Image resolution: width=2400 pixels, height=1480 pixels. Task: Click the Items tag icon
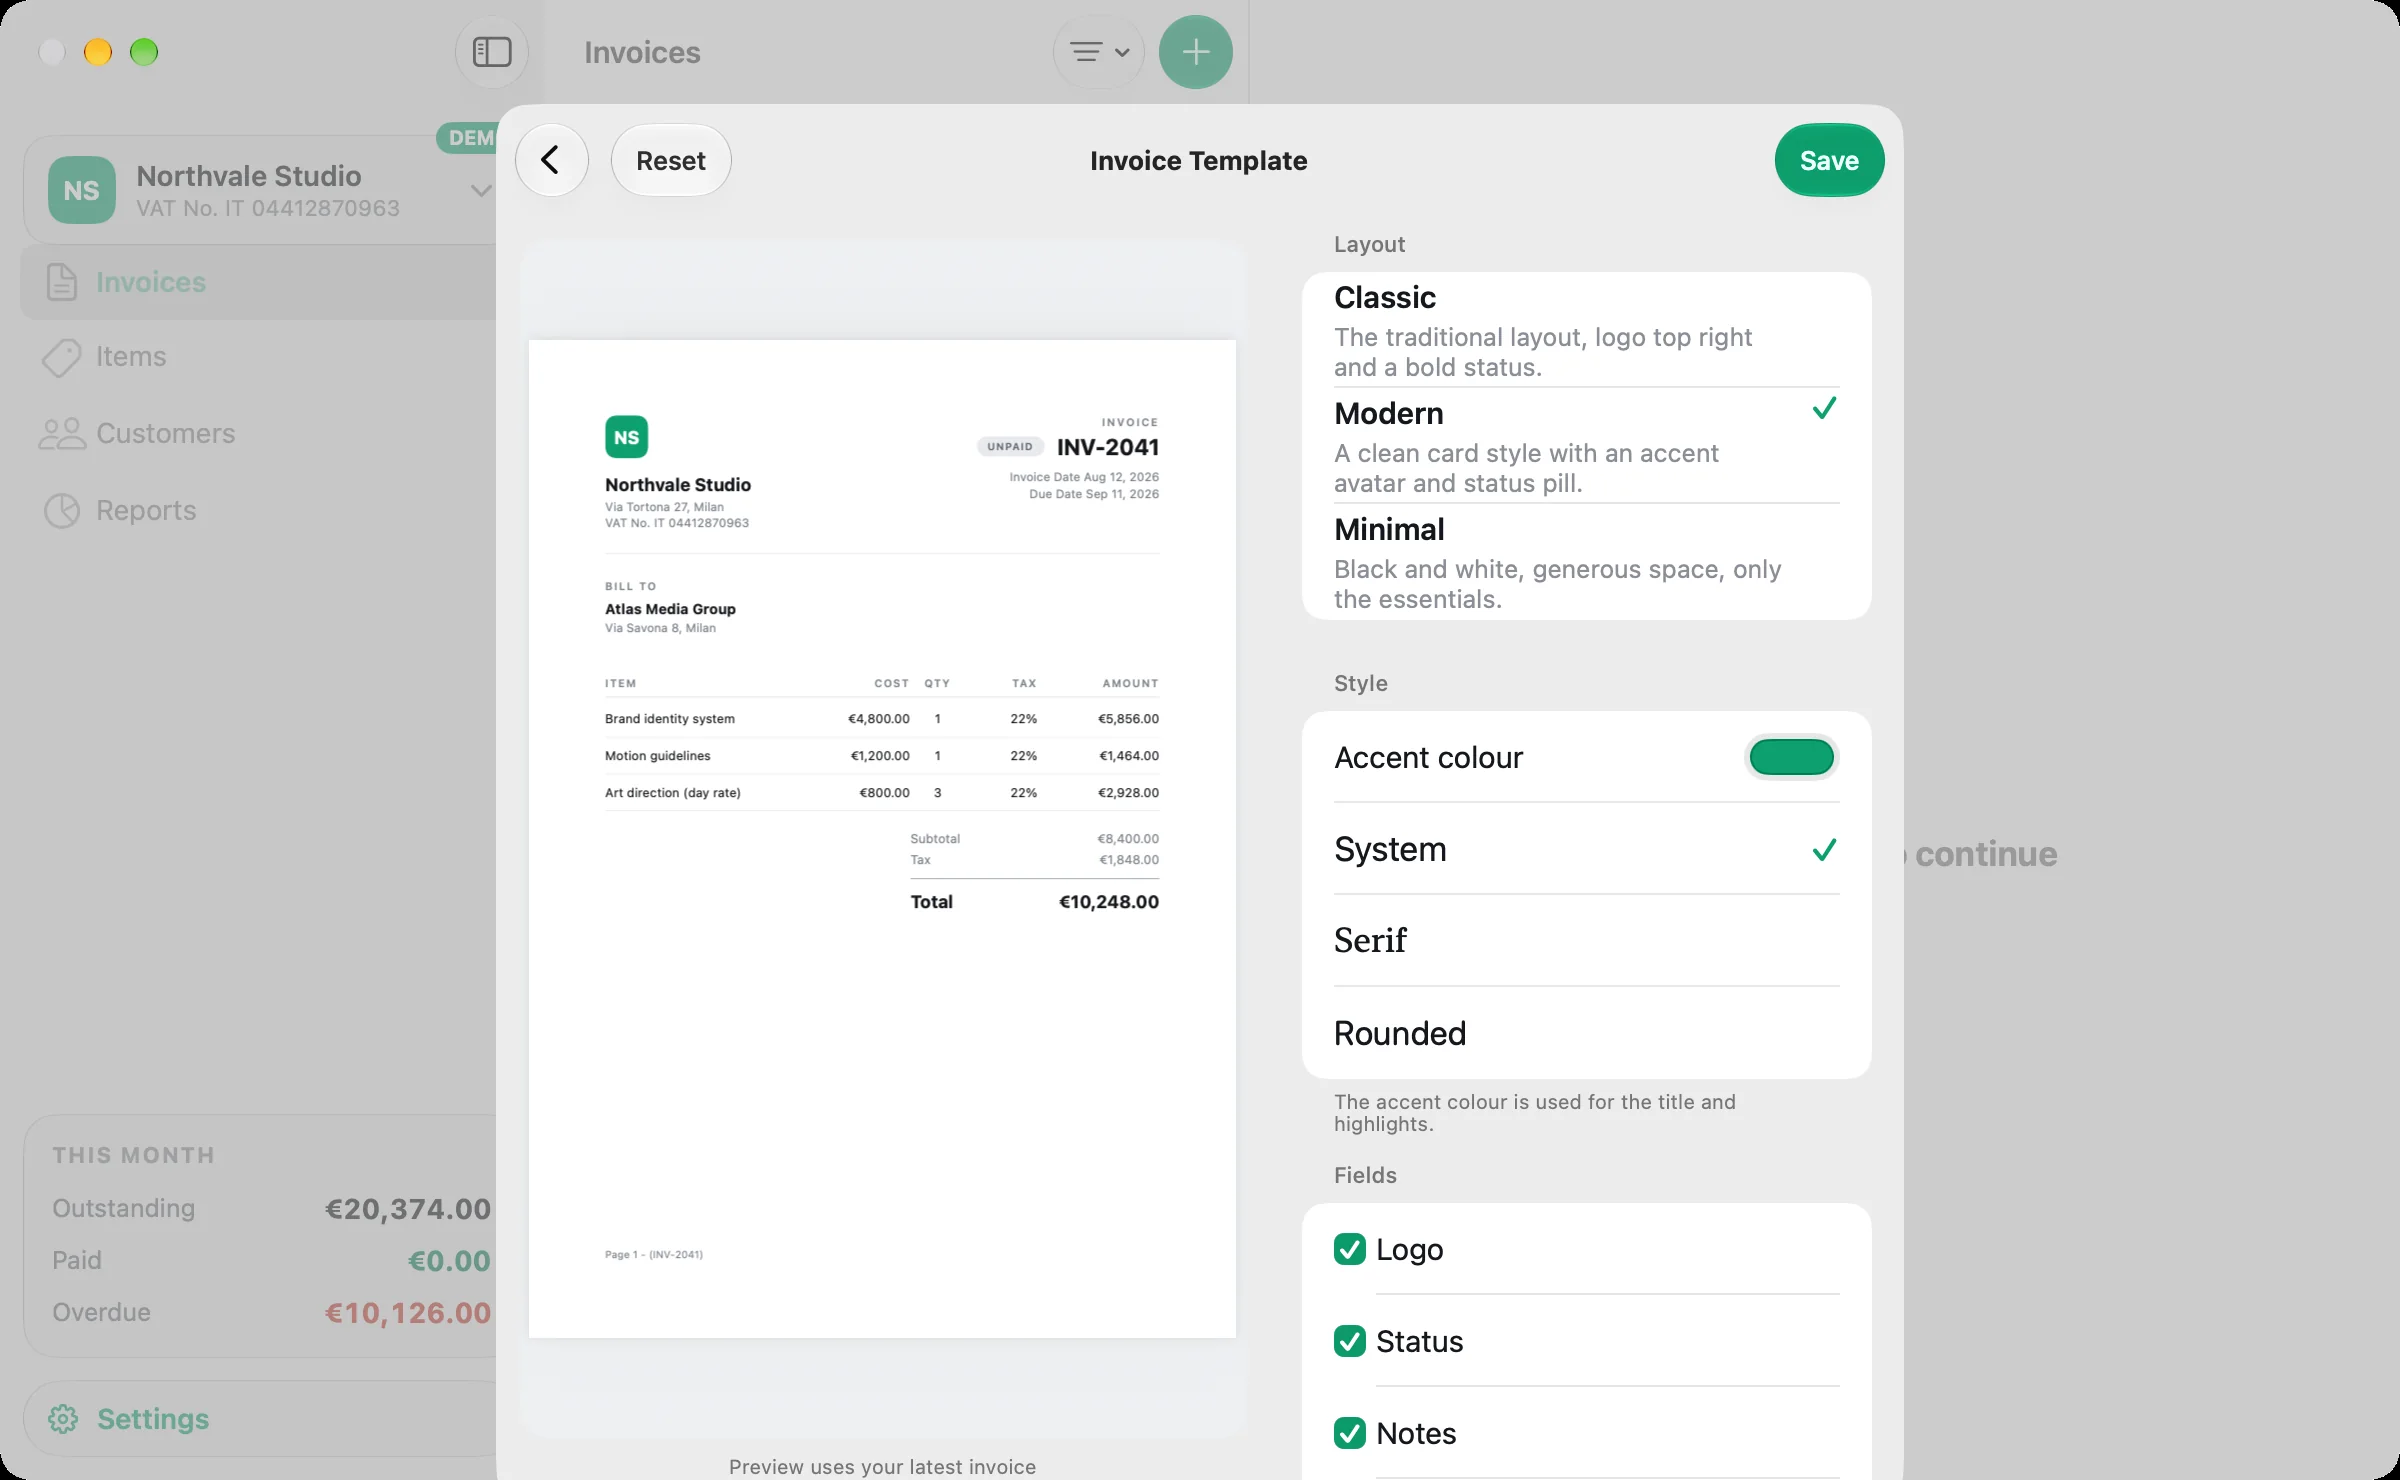tap(62, 357)
